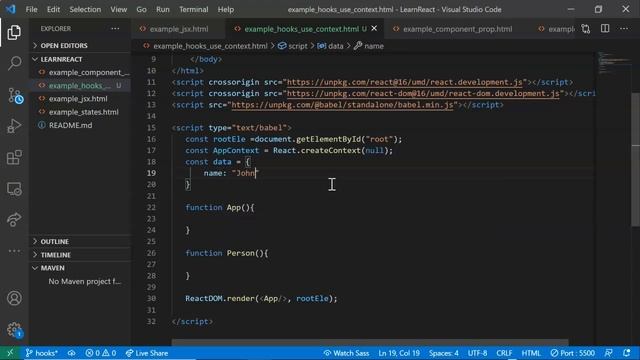Open remote window indicator in status bar

coord(10,353)
